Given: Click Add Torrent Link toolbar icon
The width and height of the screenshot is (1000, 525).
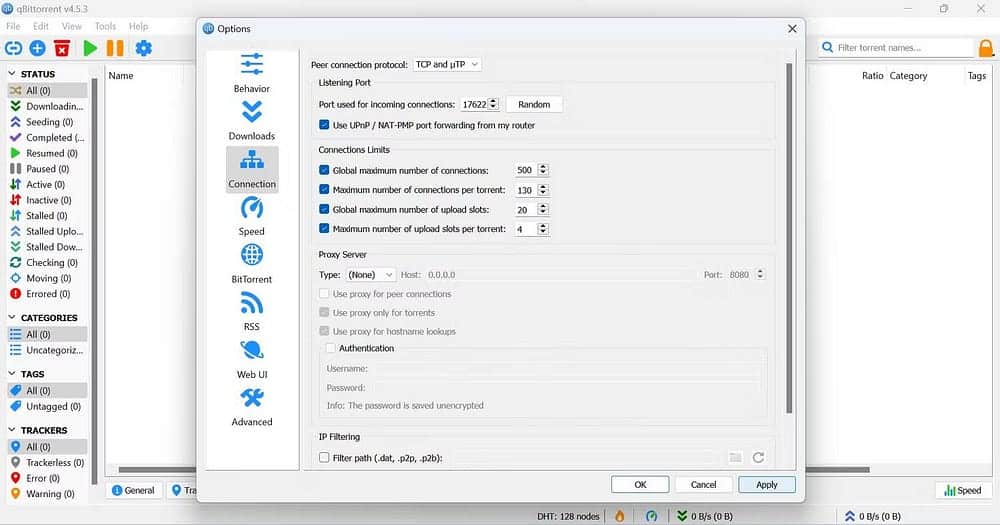Looking at the screenshot, I should coord(13,48).
